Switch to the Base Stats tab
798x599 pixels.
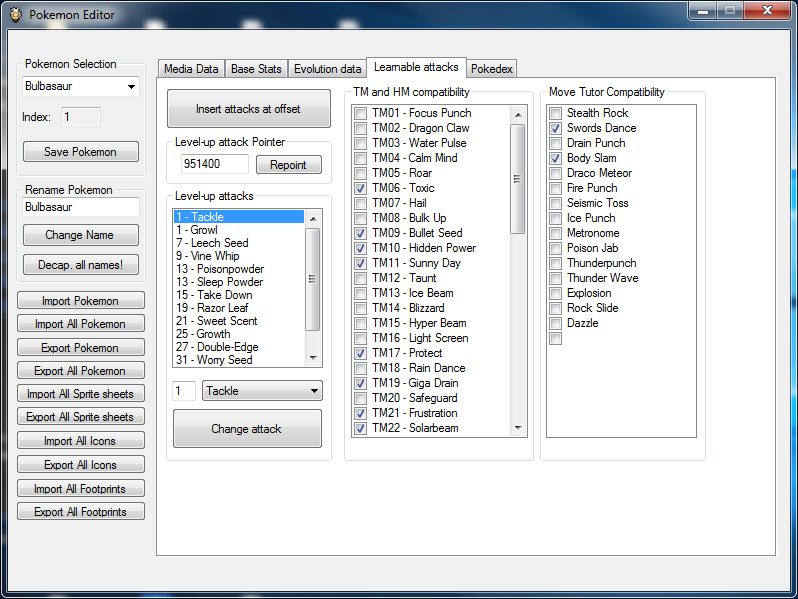256,69
